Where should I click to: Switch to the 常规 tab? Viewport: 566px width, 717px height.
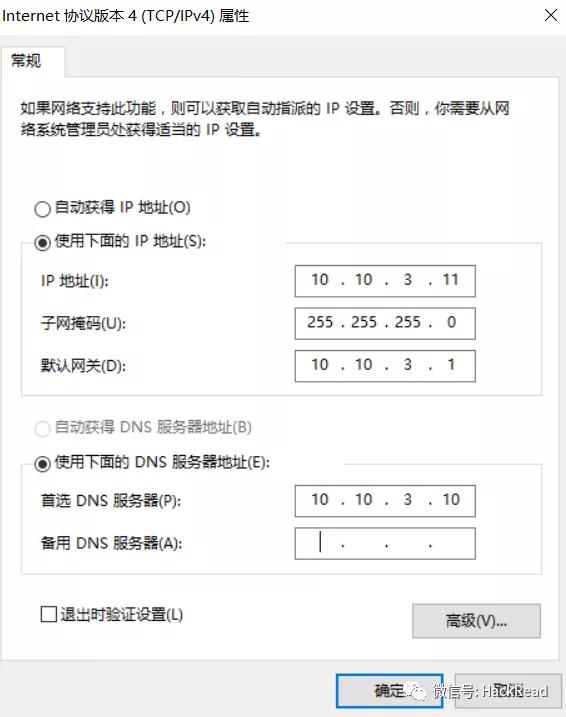click(x=27, y=60)
